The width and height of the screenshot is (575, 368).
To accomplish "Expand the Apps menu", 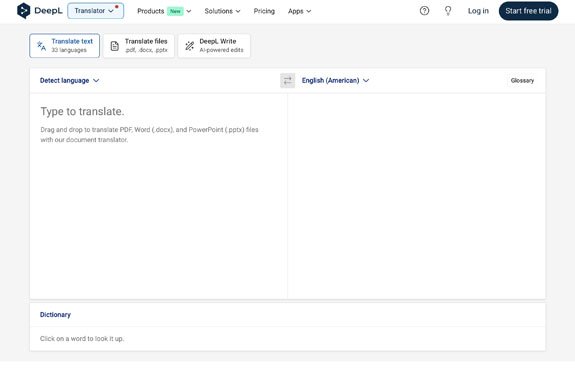I will coord(300,11).
